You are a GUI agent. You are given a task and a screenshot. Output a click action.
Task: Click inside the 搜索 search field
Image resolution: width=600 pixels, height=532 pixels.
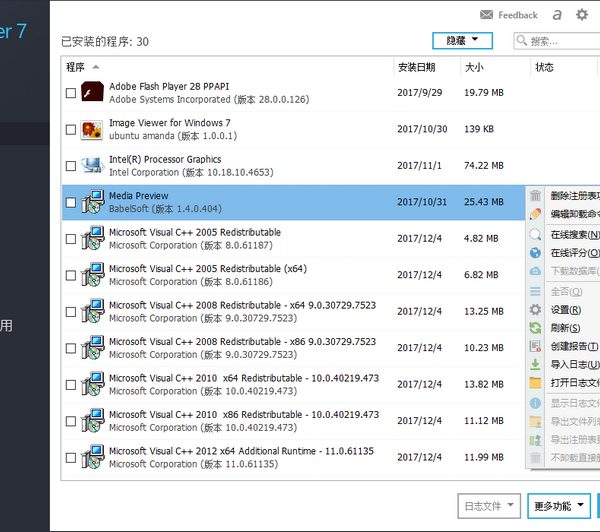[x=562, y=41]
